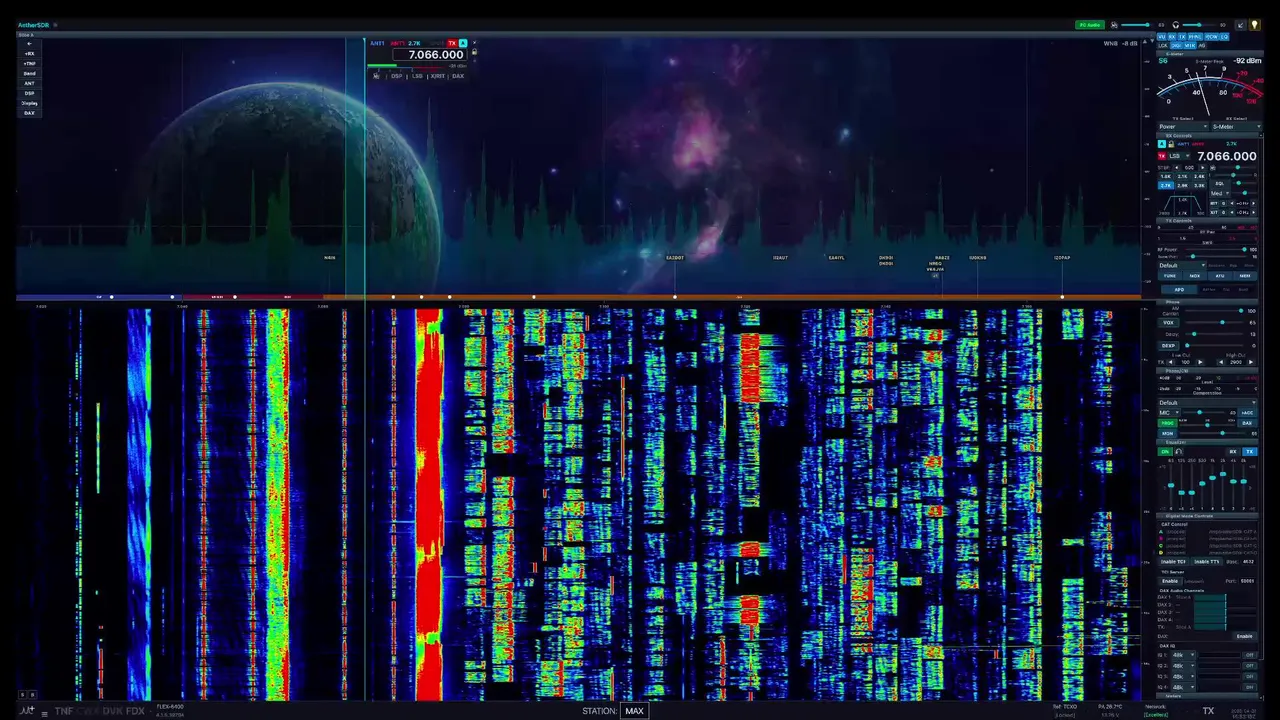Toggle the SQL squelch button

1219,183
